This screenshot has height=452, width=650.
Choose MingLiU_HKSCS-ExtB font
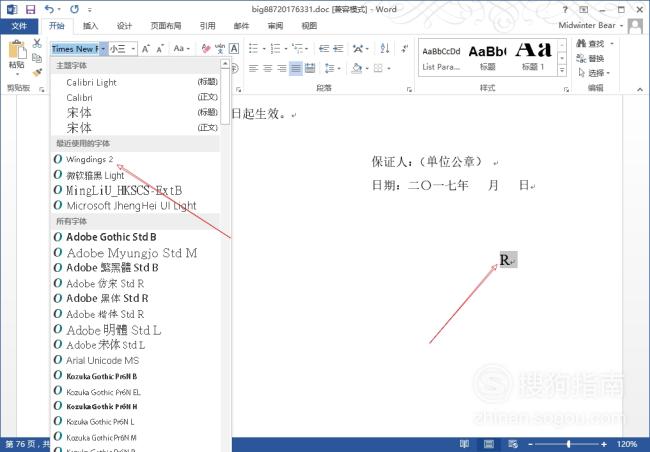[135, 190]
